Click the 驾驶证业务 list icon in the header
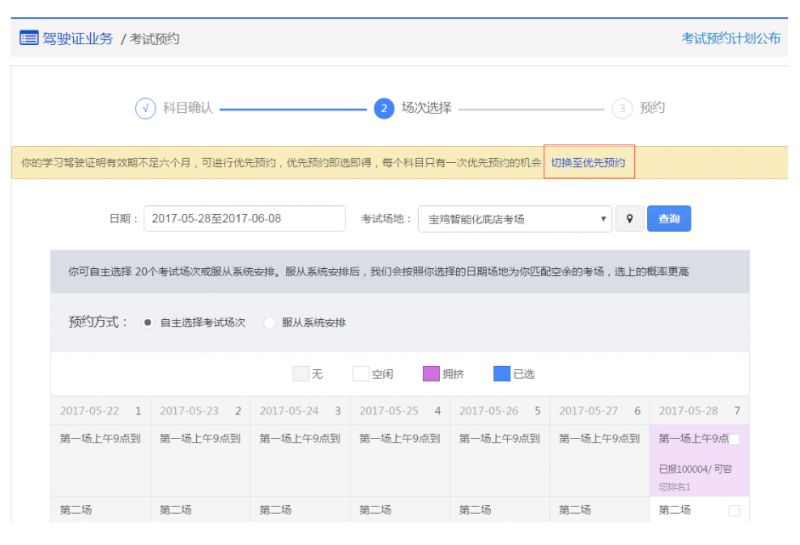Viewport: 800px width, 545px height. (28, 38)
